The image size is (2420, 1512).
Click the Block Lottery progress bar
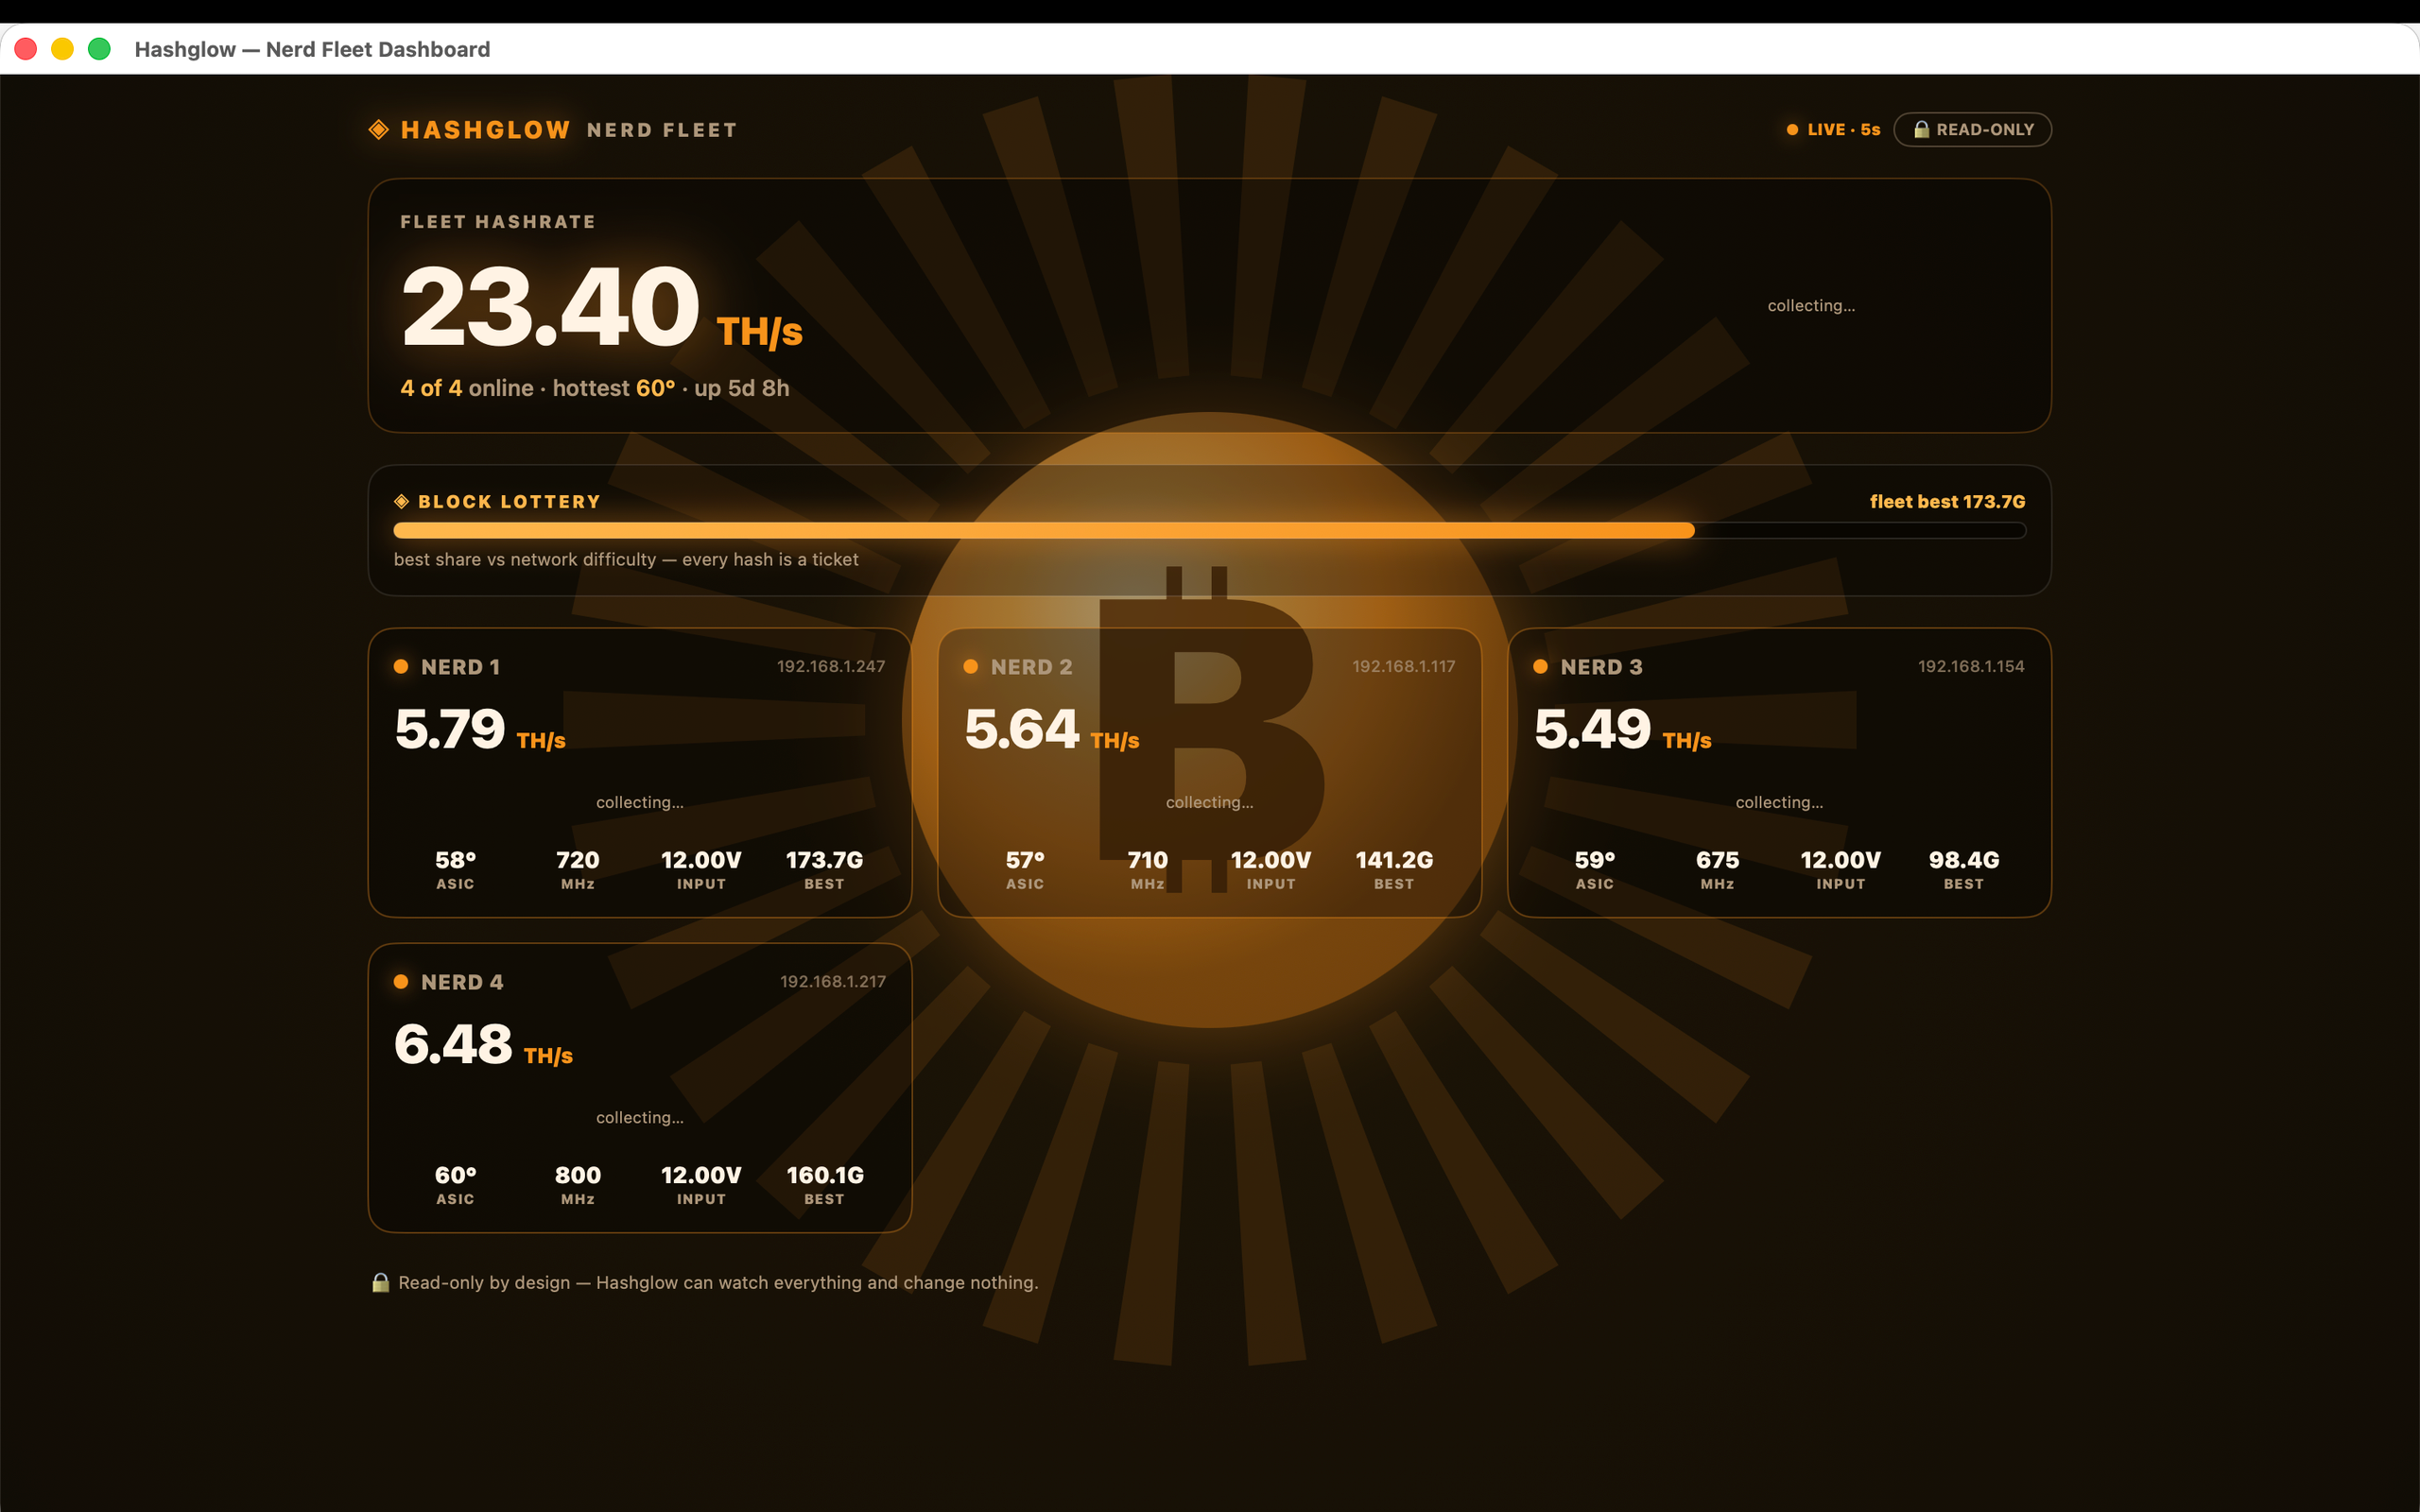(x=1210, y=530)
